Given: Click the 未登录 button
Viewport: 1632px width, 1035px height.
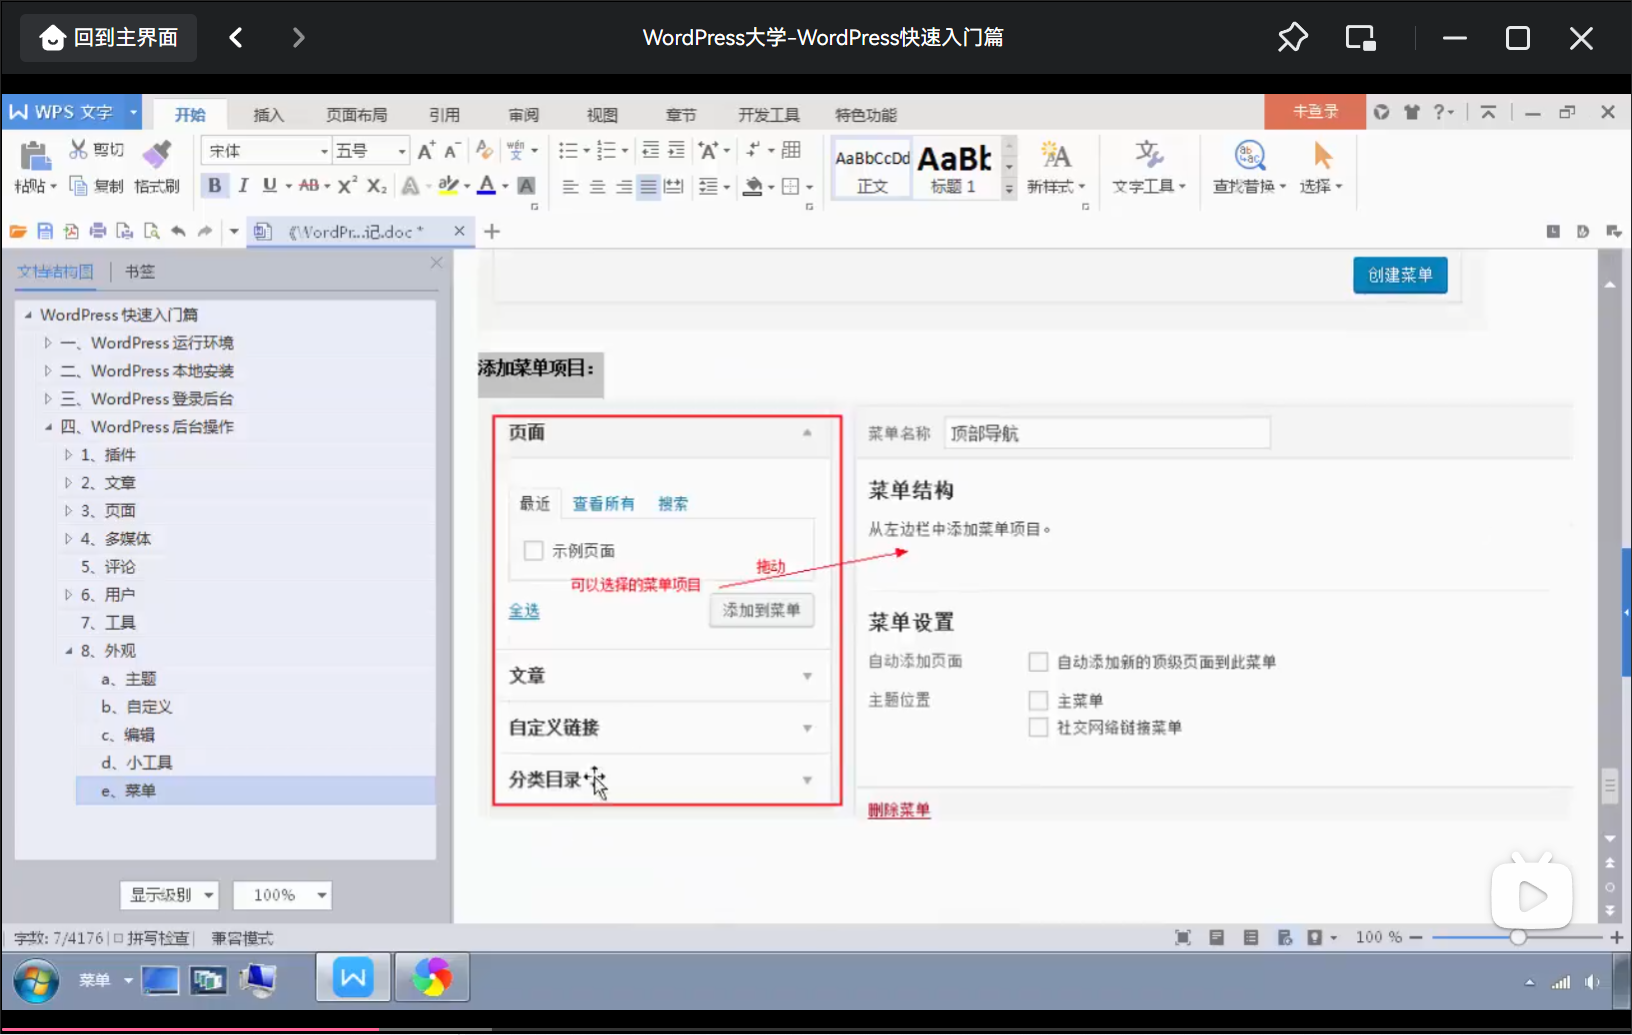Looking at the screenshot, I should click(x=1315, y=112).
